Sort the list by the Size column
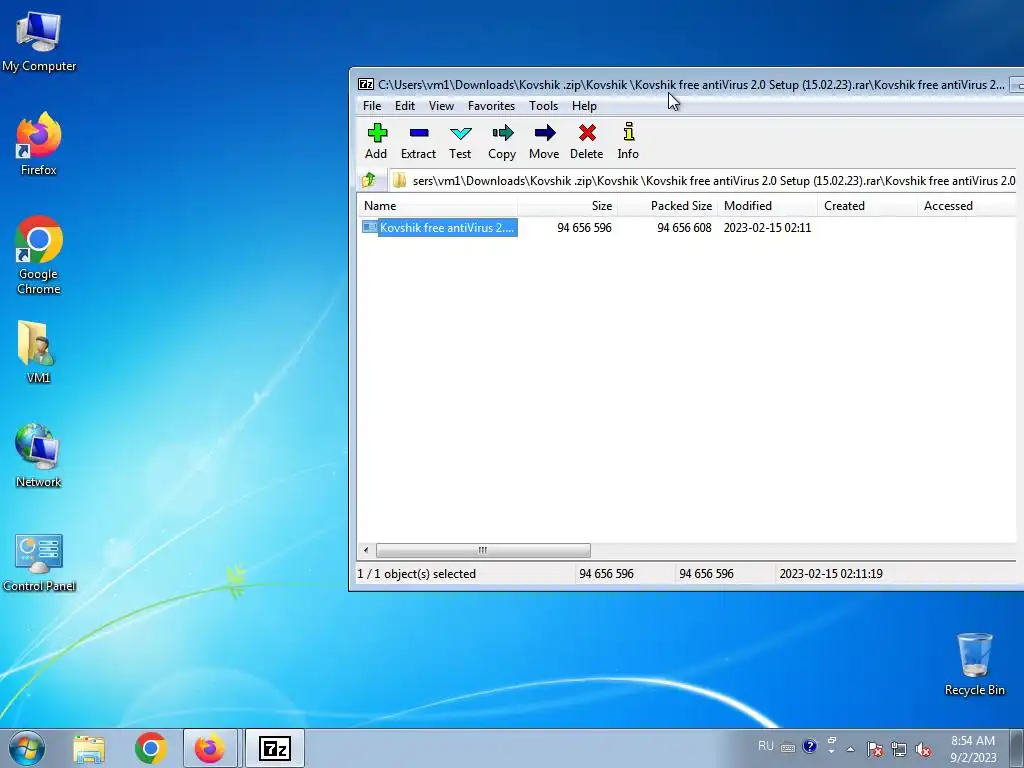The width and height of the screenshot is (1024, 768). [567, 206]
